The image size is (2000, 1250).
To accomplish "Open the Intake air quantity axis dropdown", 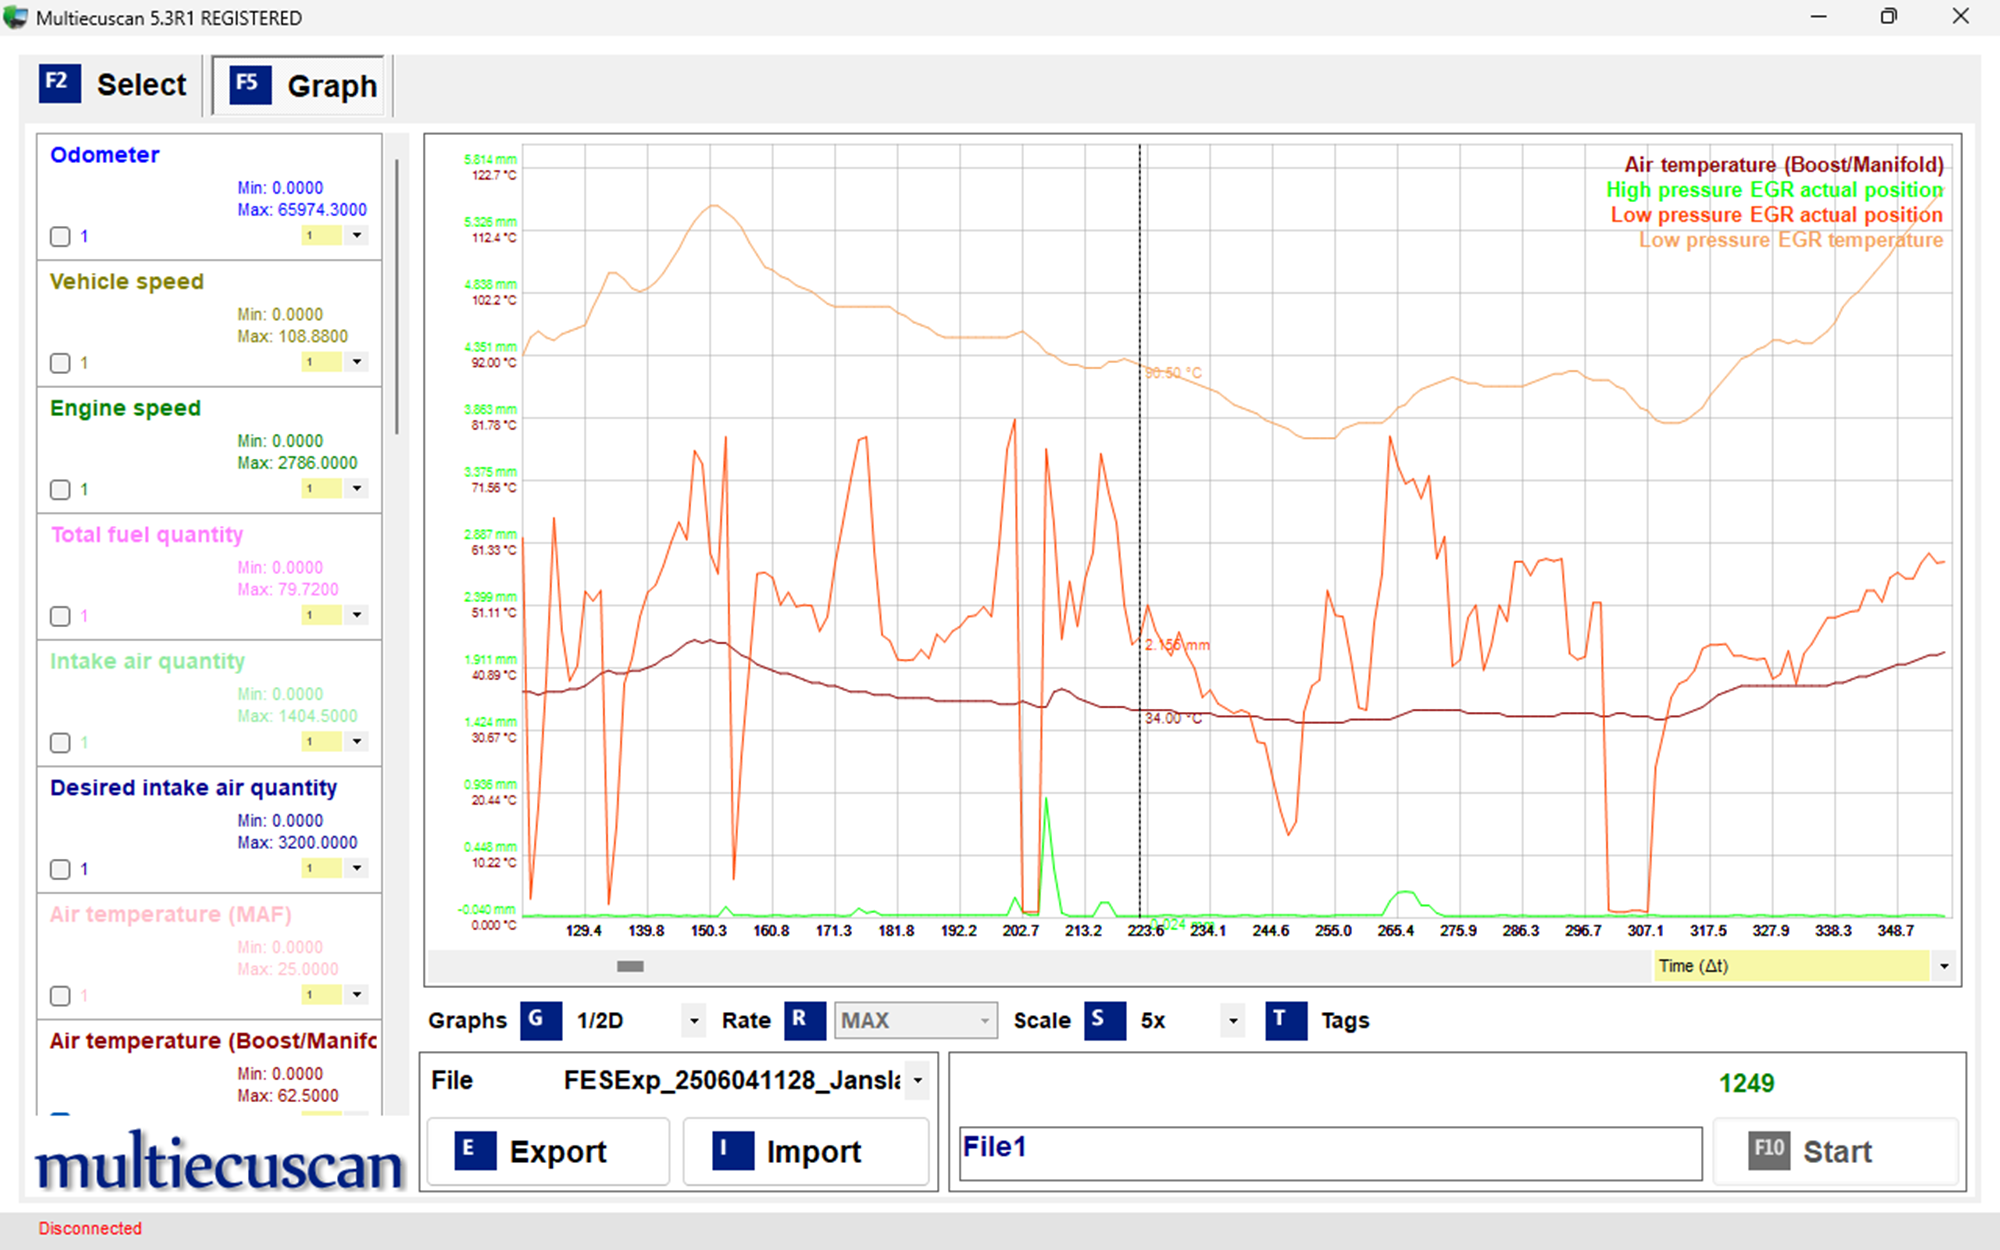I will click(x=357, y=741).
